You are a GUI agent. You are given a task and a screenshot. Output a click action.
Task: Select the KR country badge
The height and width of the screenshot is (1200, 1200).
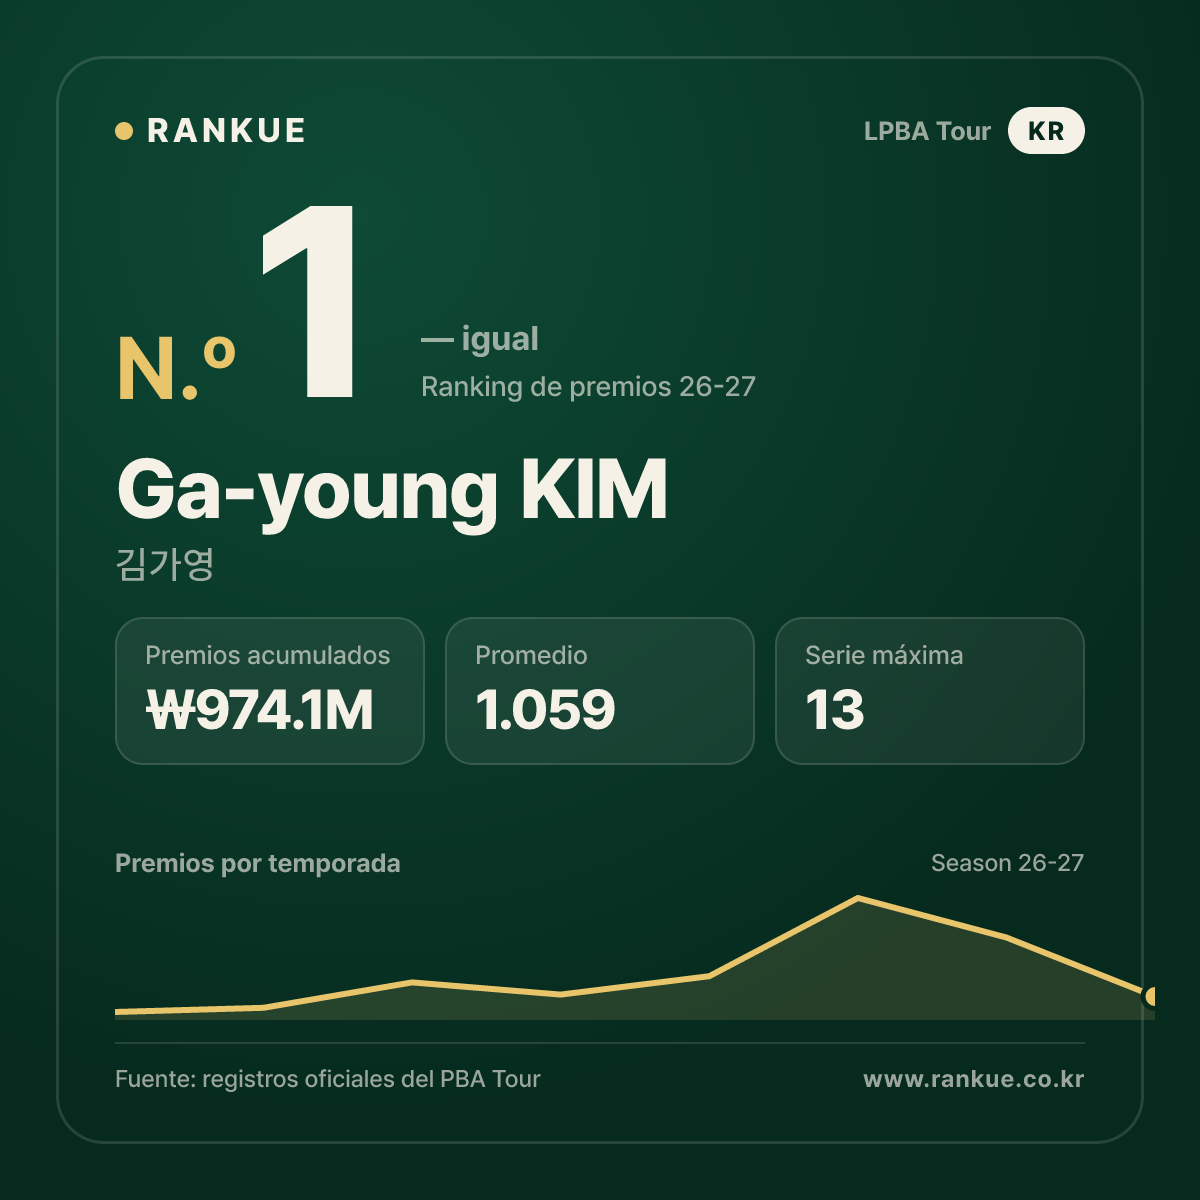pyautogui.click(x=1046, y=131)
